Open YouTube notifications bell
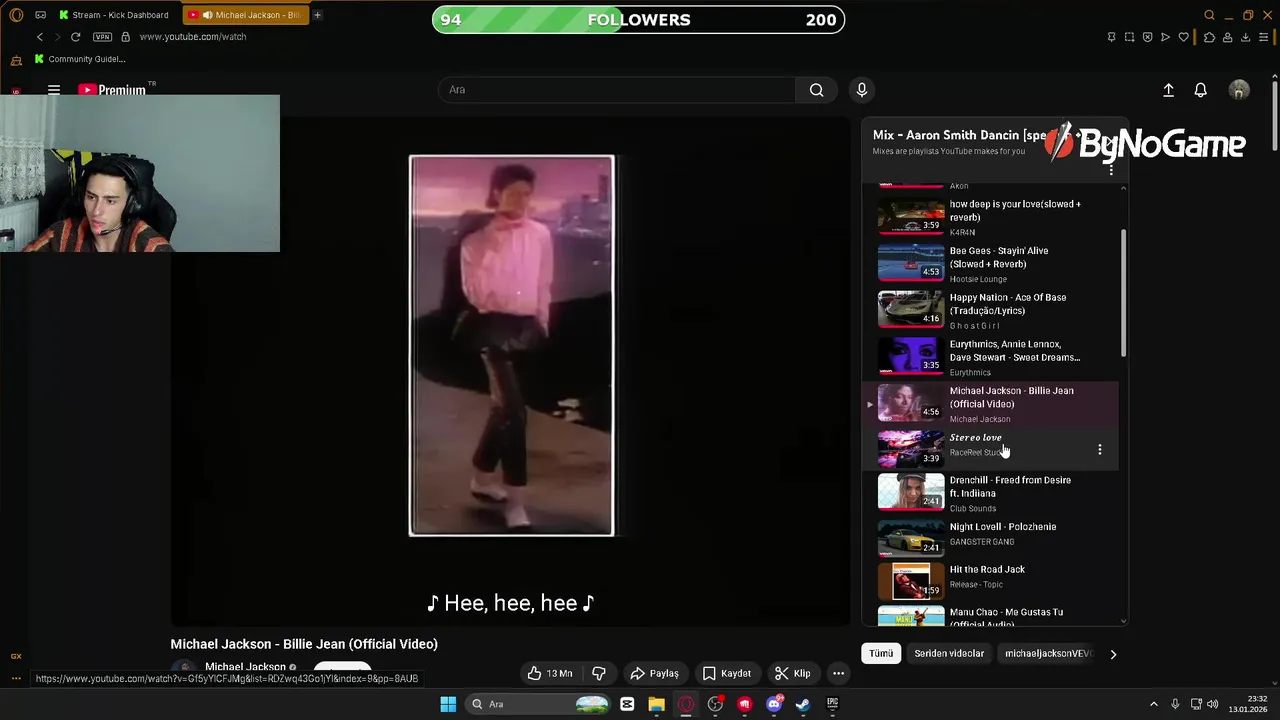 coord(1201,90)
